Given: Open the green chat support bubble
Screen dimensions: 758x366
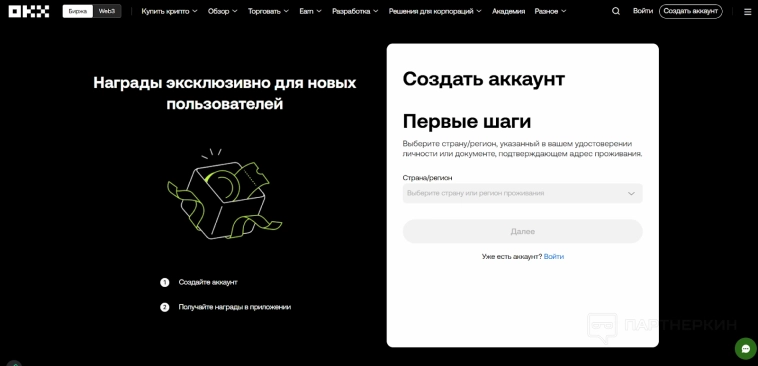Looking at the screenshot, I should tap(745, 348).
